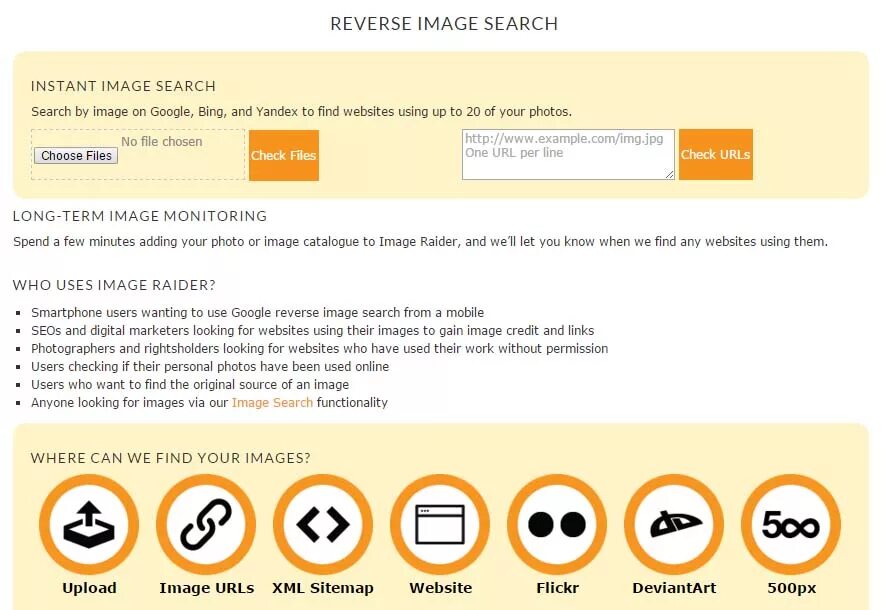Click the 'INSTANT IMAGE SEARCH' heading
Screen dimensions: 888x610
[x=123, y=86]
